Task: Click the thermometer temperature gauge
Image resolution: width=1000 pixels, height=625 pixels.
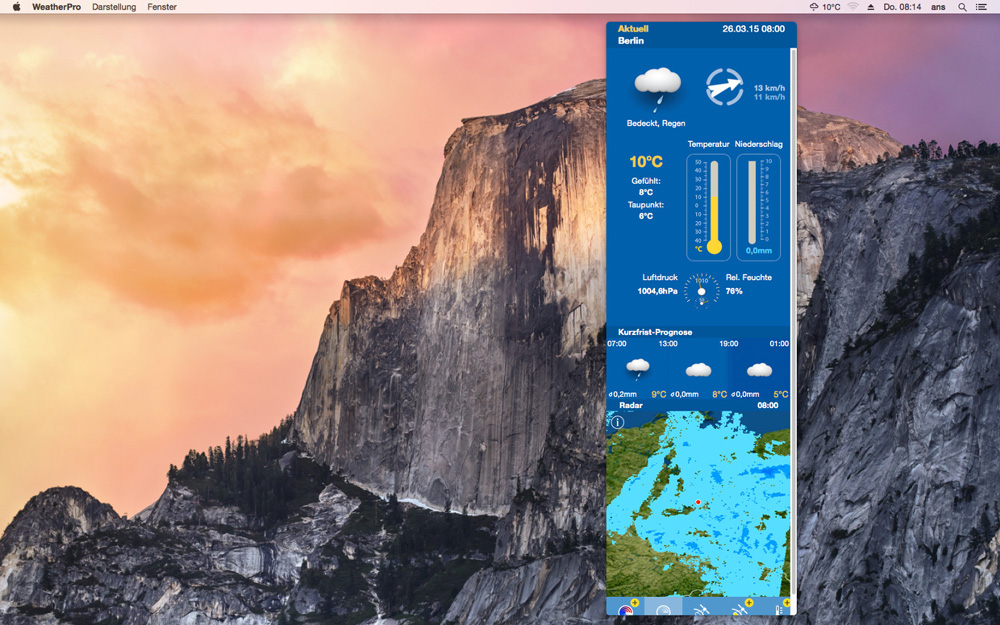Action: coord(709,207)
